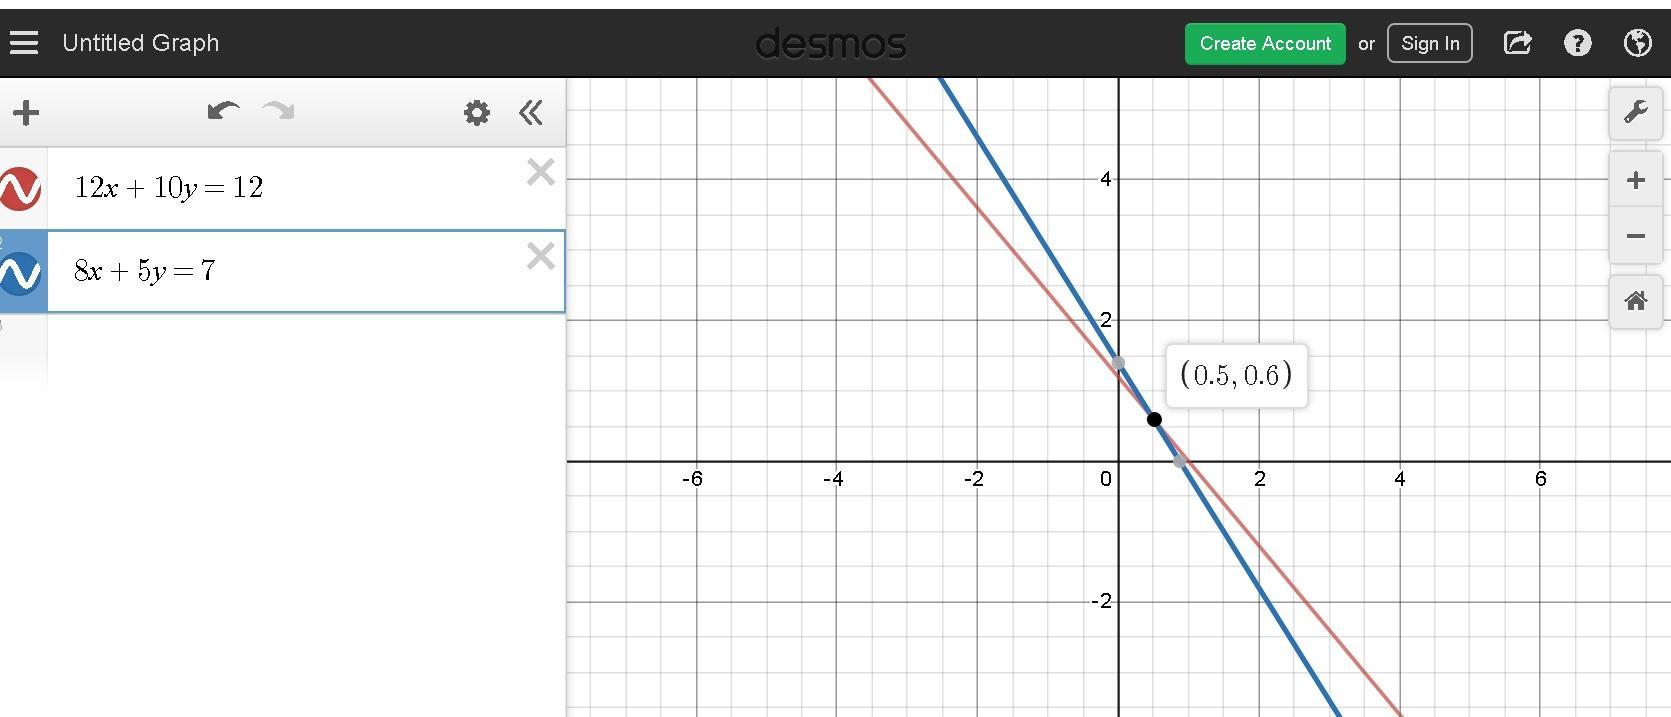Image resolution: width=1671 pixels, height=717 pixels.
Task: Toggle visibility of 12x+10y=12 line
Action: click(x=21, y=188)
